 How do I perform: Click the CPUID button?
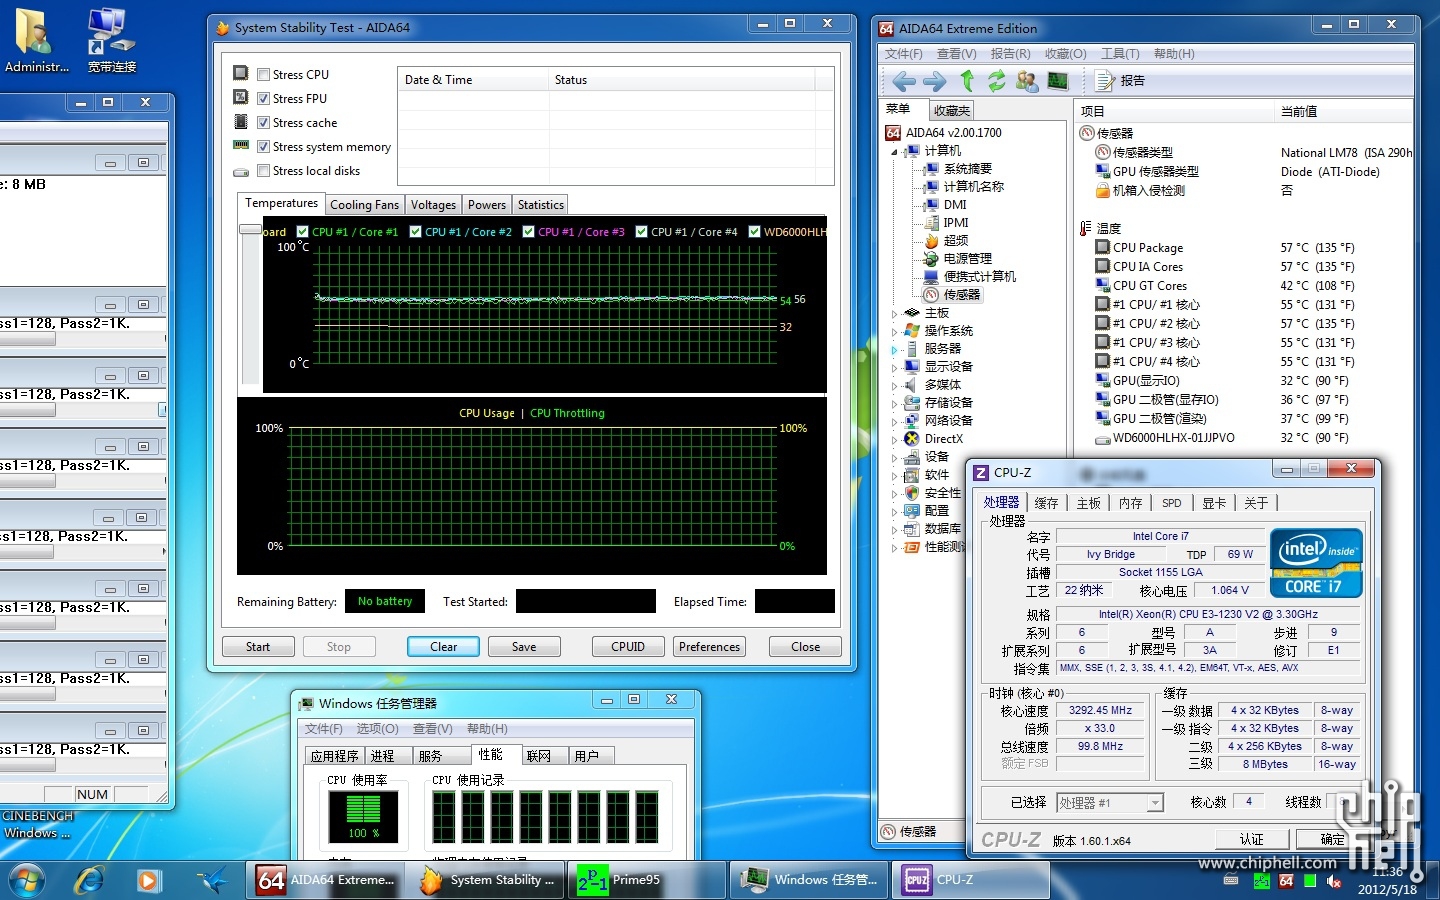click(628, 647)
